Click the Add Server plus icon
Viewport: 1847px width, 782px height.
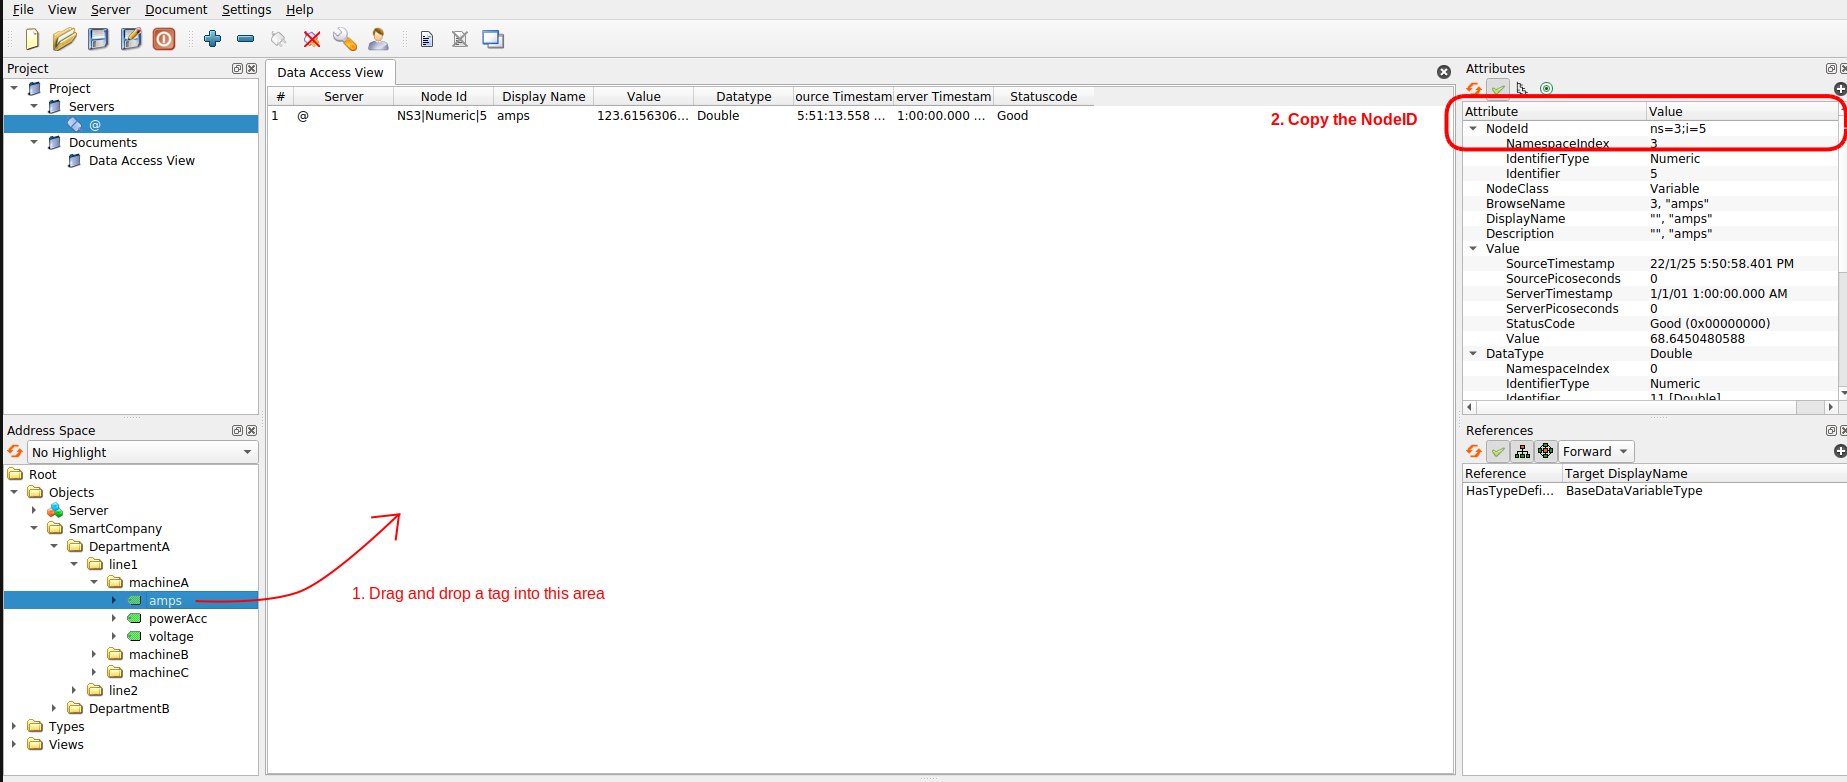tap(212, 39)
